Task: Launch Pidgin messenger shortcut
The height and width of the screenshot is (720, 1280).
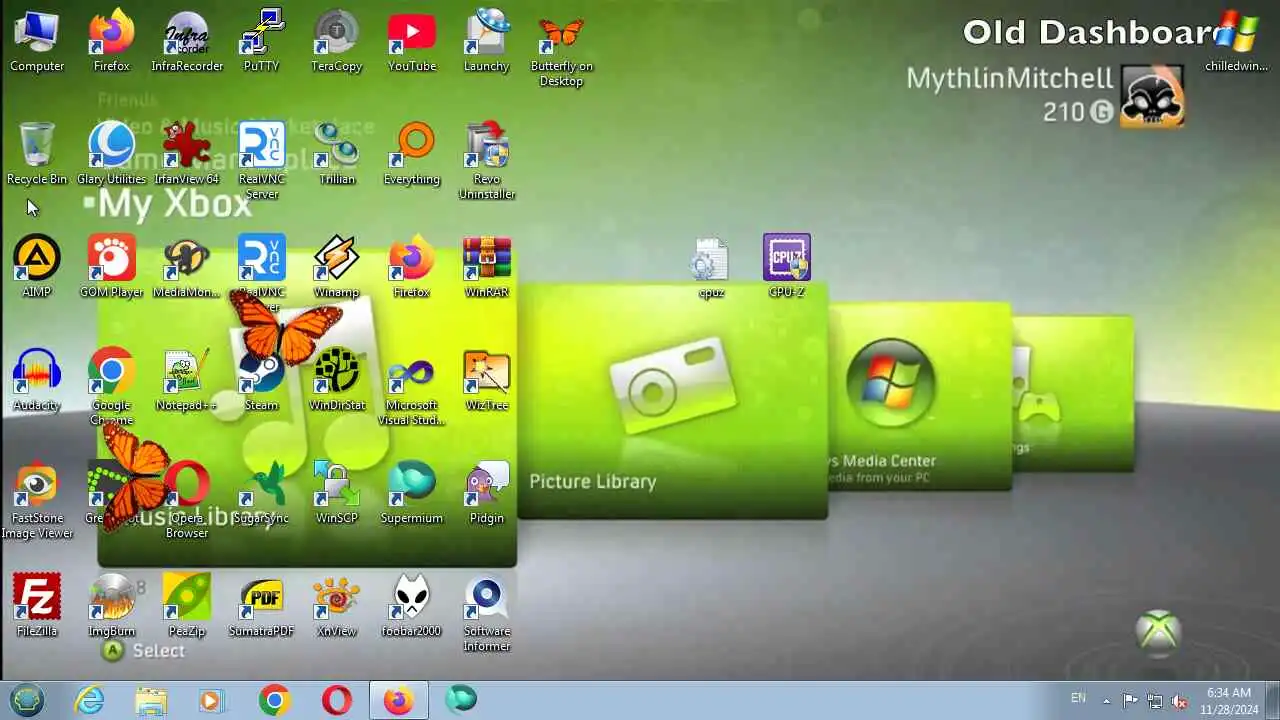Action: [x=486, y=493]
